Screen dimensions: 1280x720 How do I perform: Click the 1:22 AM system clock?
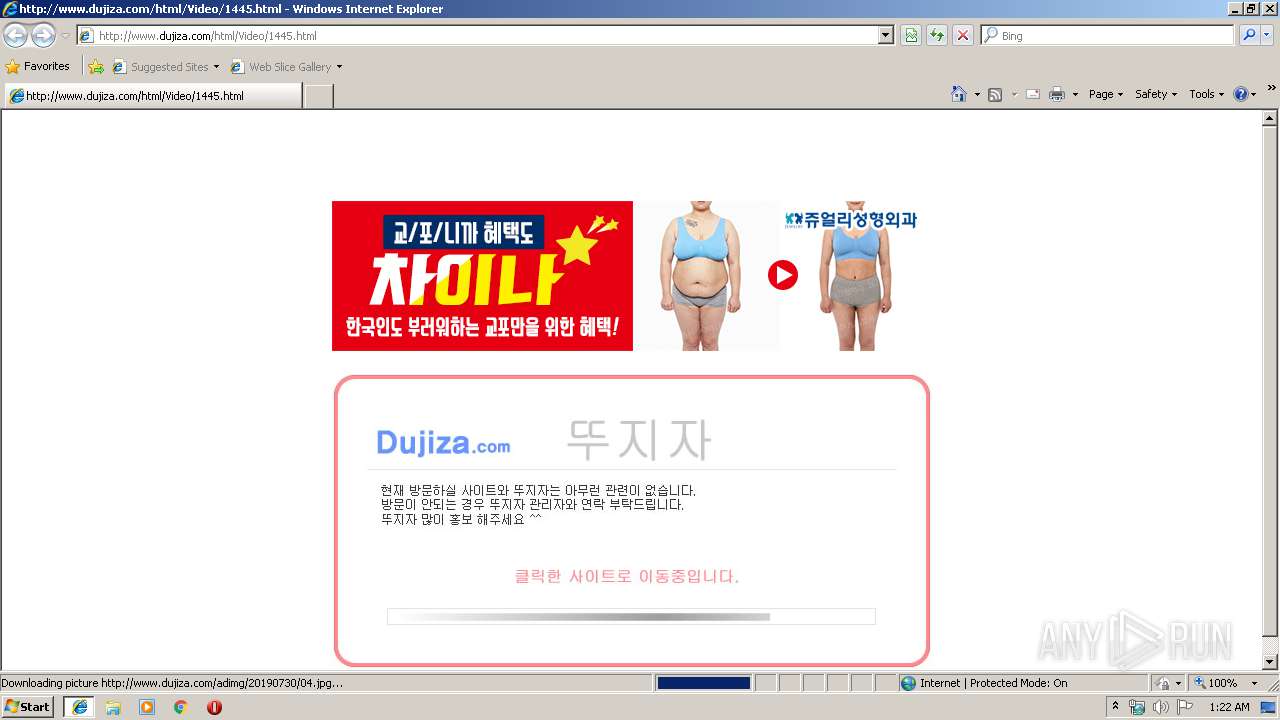pos(1229,707)
